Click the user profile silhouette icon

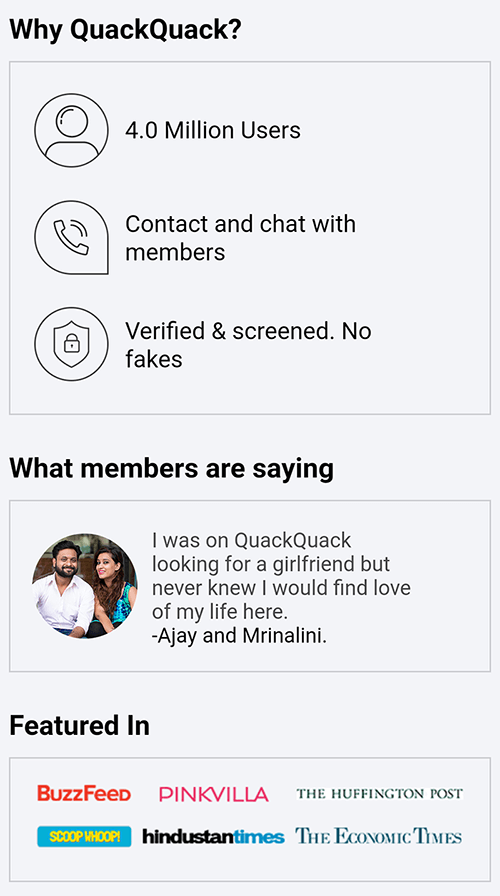pyautogui.click(x=71, y=130)
